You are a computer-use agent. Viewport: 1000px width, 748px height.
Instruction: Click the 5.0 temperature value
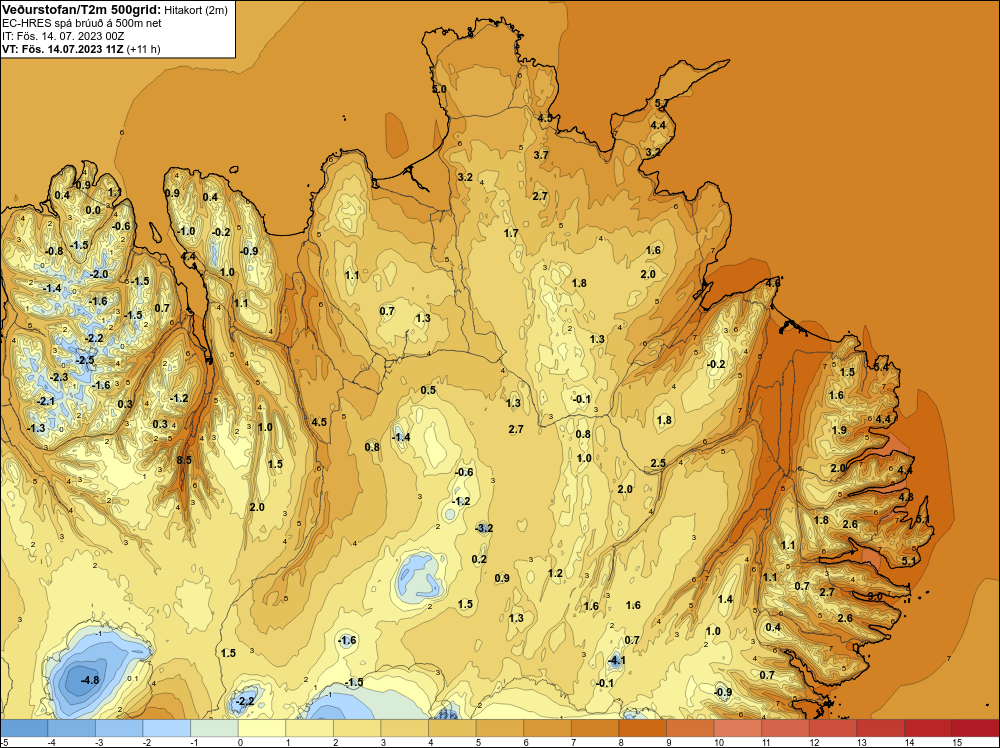click(x=439, y=89)
